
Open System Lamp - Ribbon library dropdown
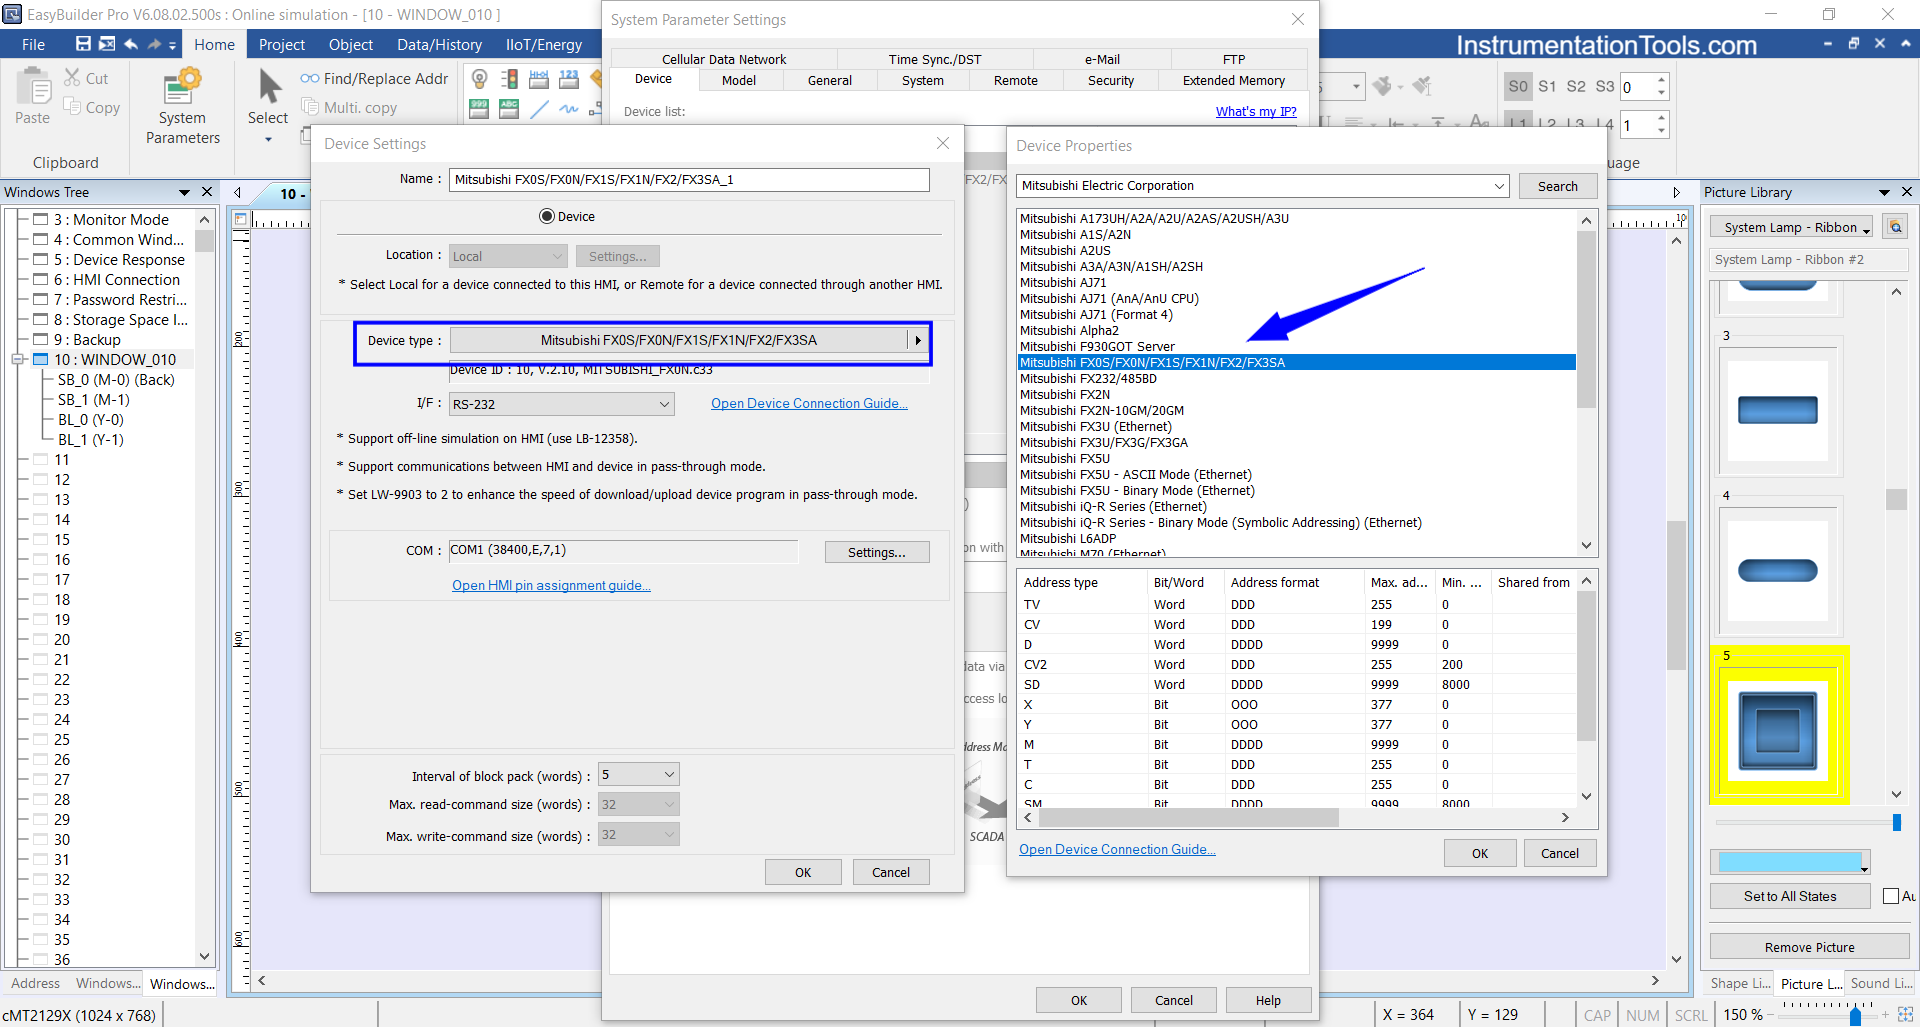point(1792,227)
